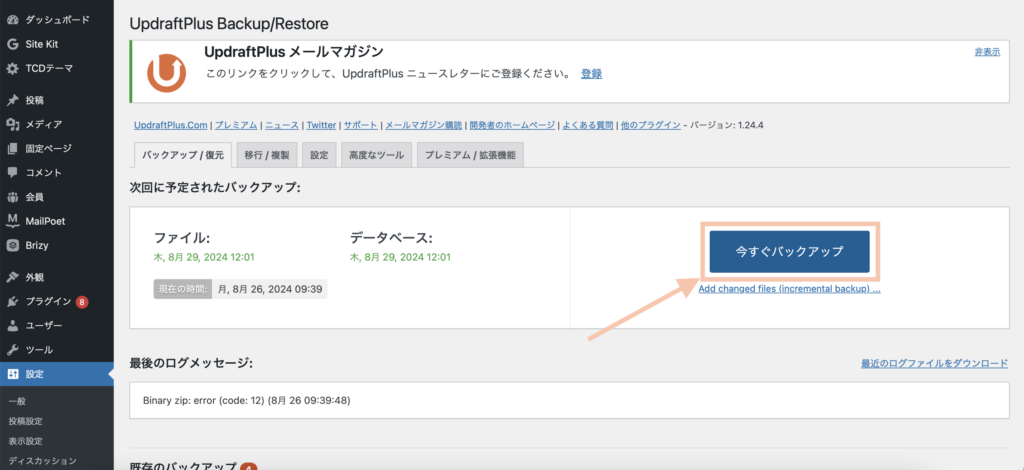Open ダッシュボード menu item

[57, 20]
